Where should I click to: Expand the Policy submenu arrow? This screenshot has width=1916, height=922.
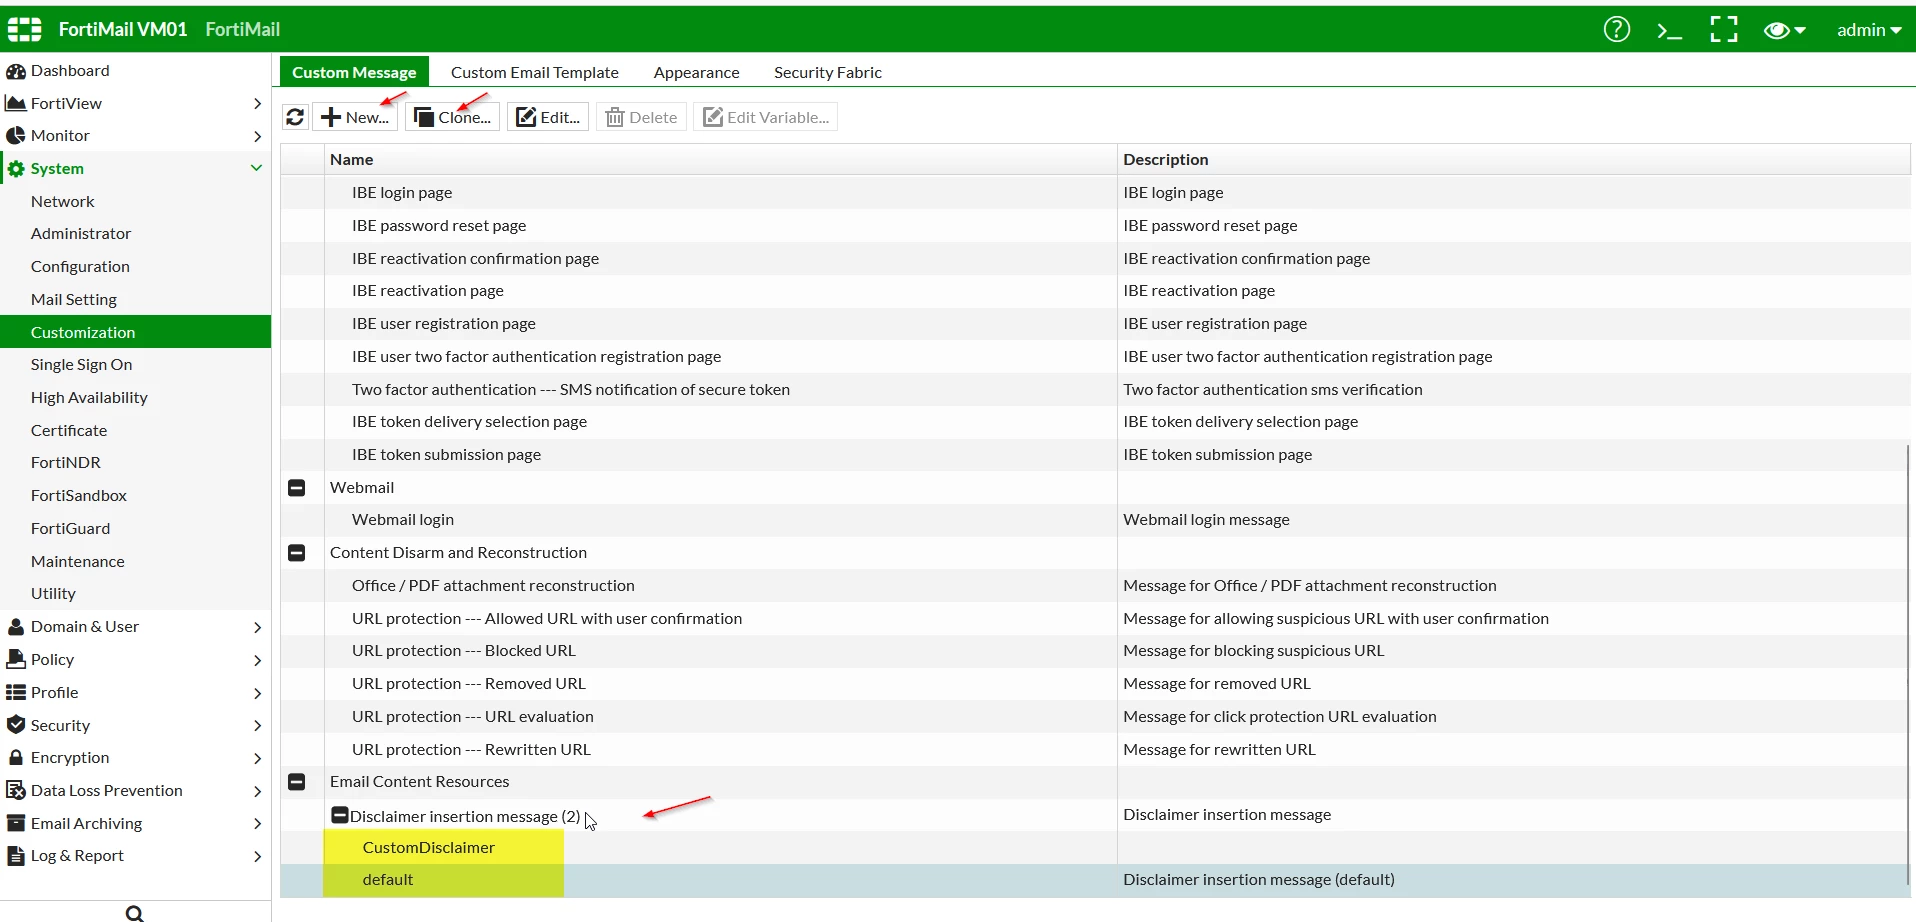pos(257,660)
